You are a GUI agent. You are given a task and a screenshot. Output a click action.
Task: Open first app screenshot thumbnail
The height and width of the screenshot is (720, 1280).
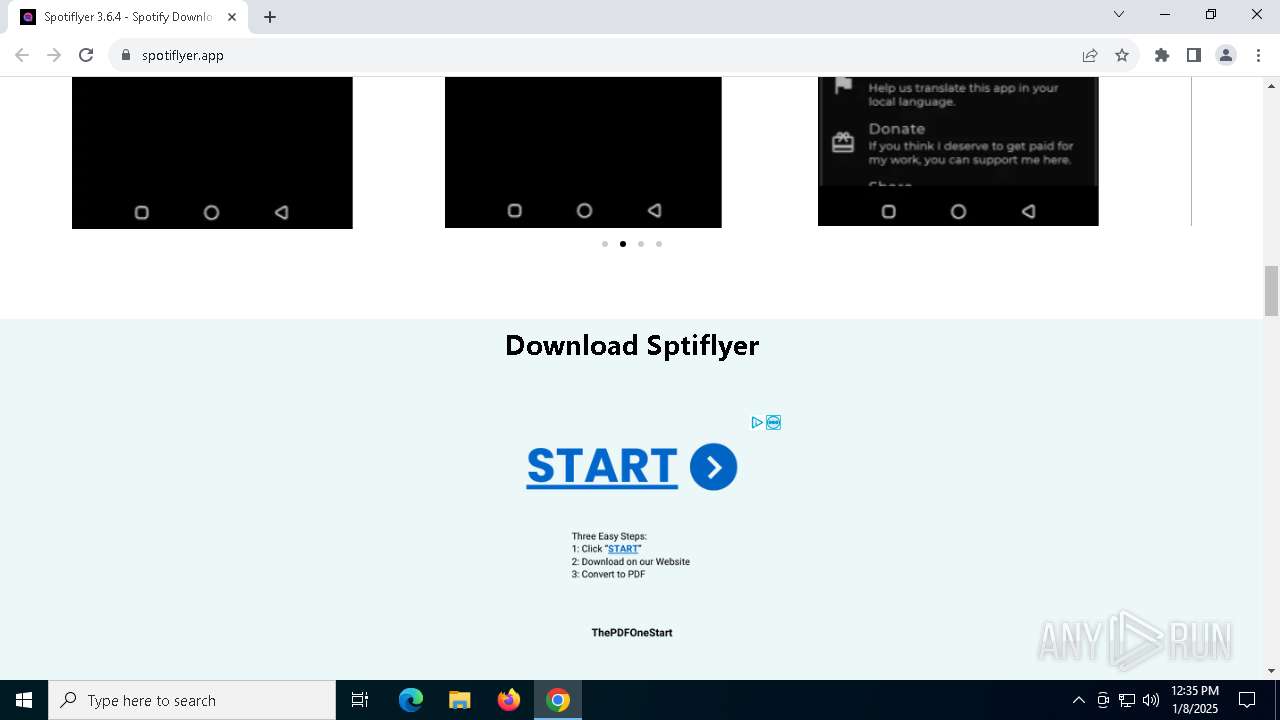tap(212, 153)
